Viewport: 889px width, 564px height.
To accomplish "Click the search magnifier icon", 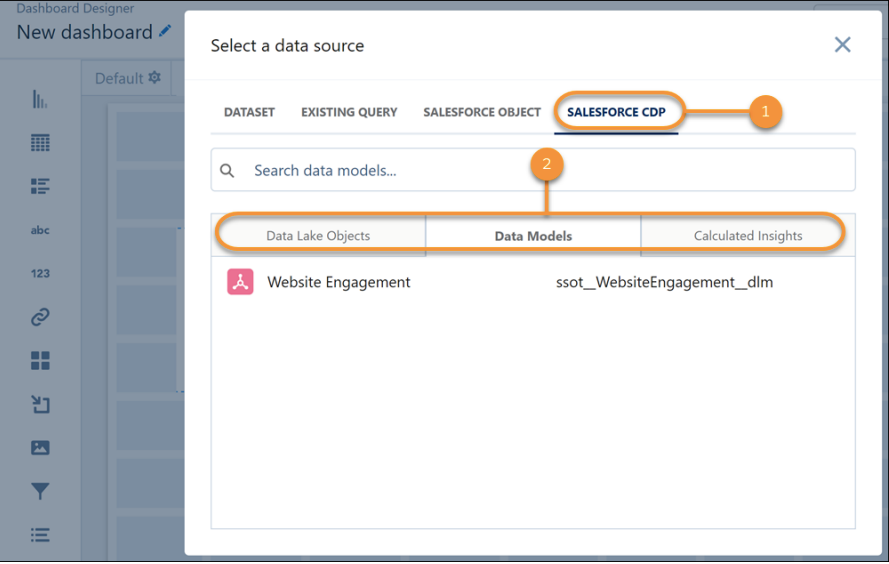I will 227,170.
